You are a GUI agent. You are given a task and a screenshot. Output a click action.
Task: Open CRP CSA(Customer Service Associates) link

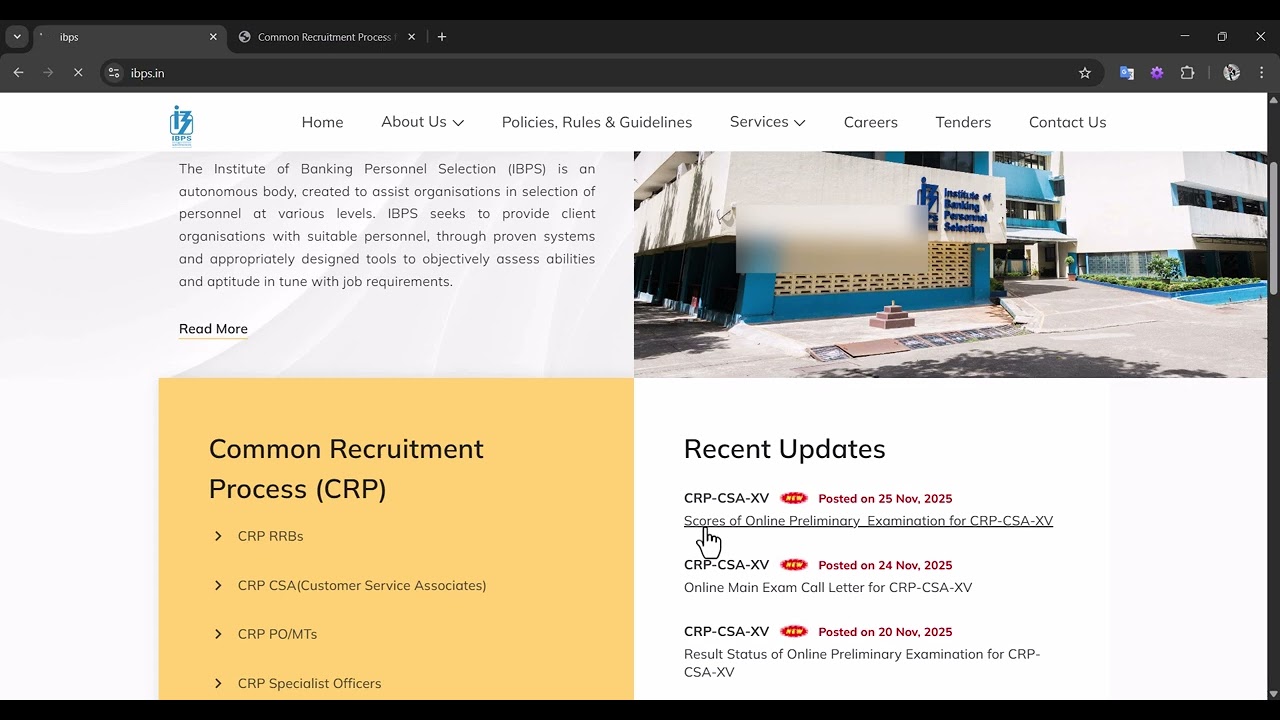coord(362,585)
